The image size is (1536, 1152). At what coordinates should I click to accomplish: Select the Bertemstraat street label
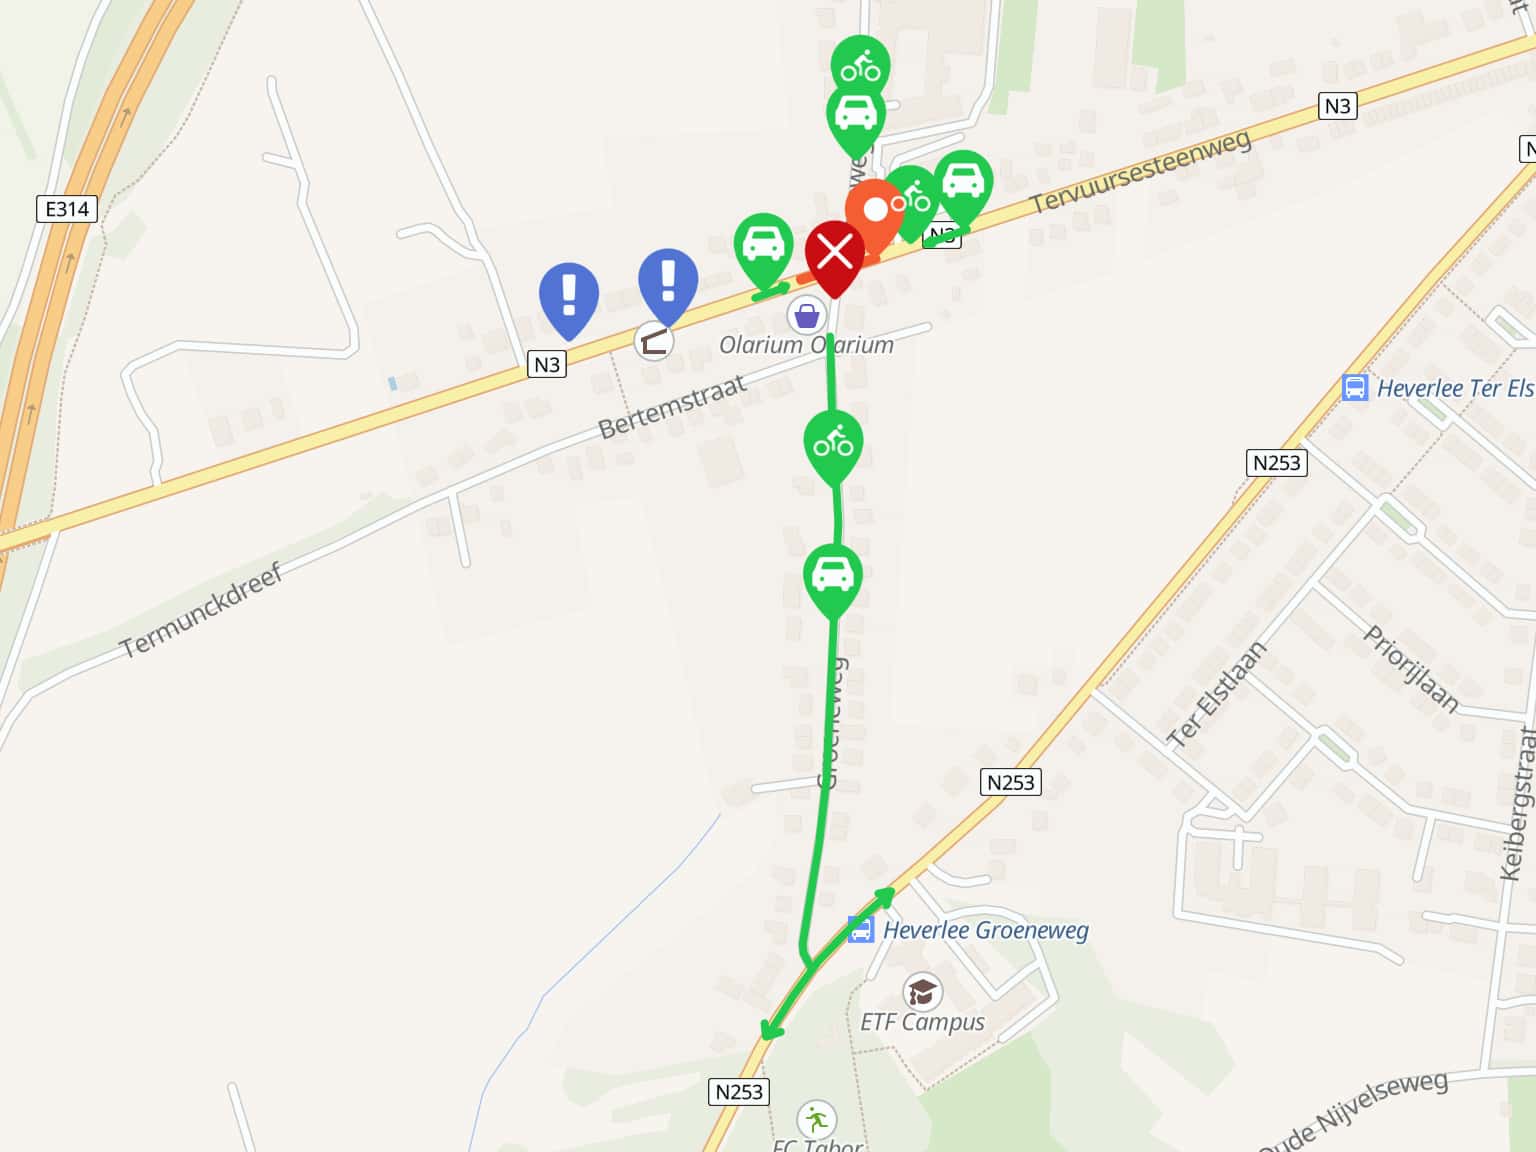pos(672,408)
